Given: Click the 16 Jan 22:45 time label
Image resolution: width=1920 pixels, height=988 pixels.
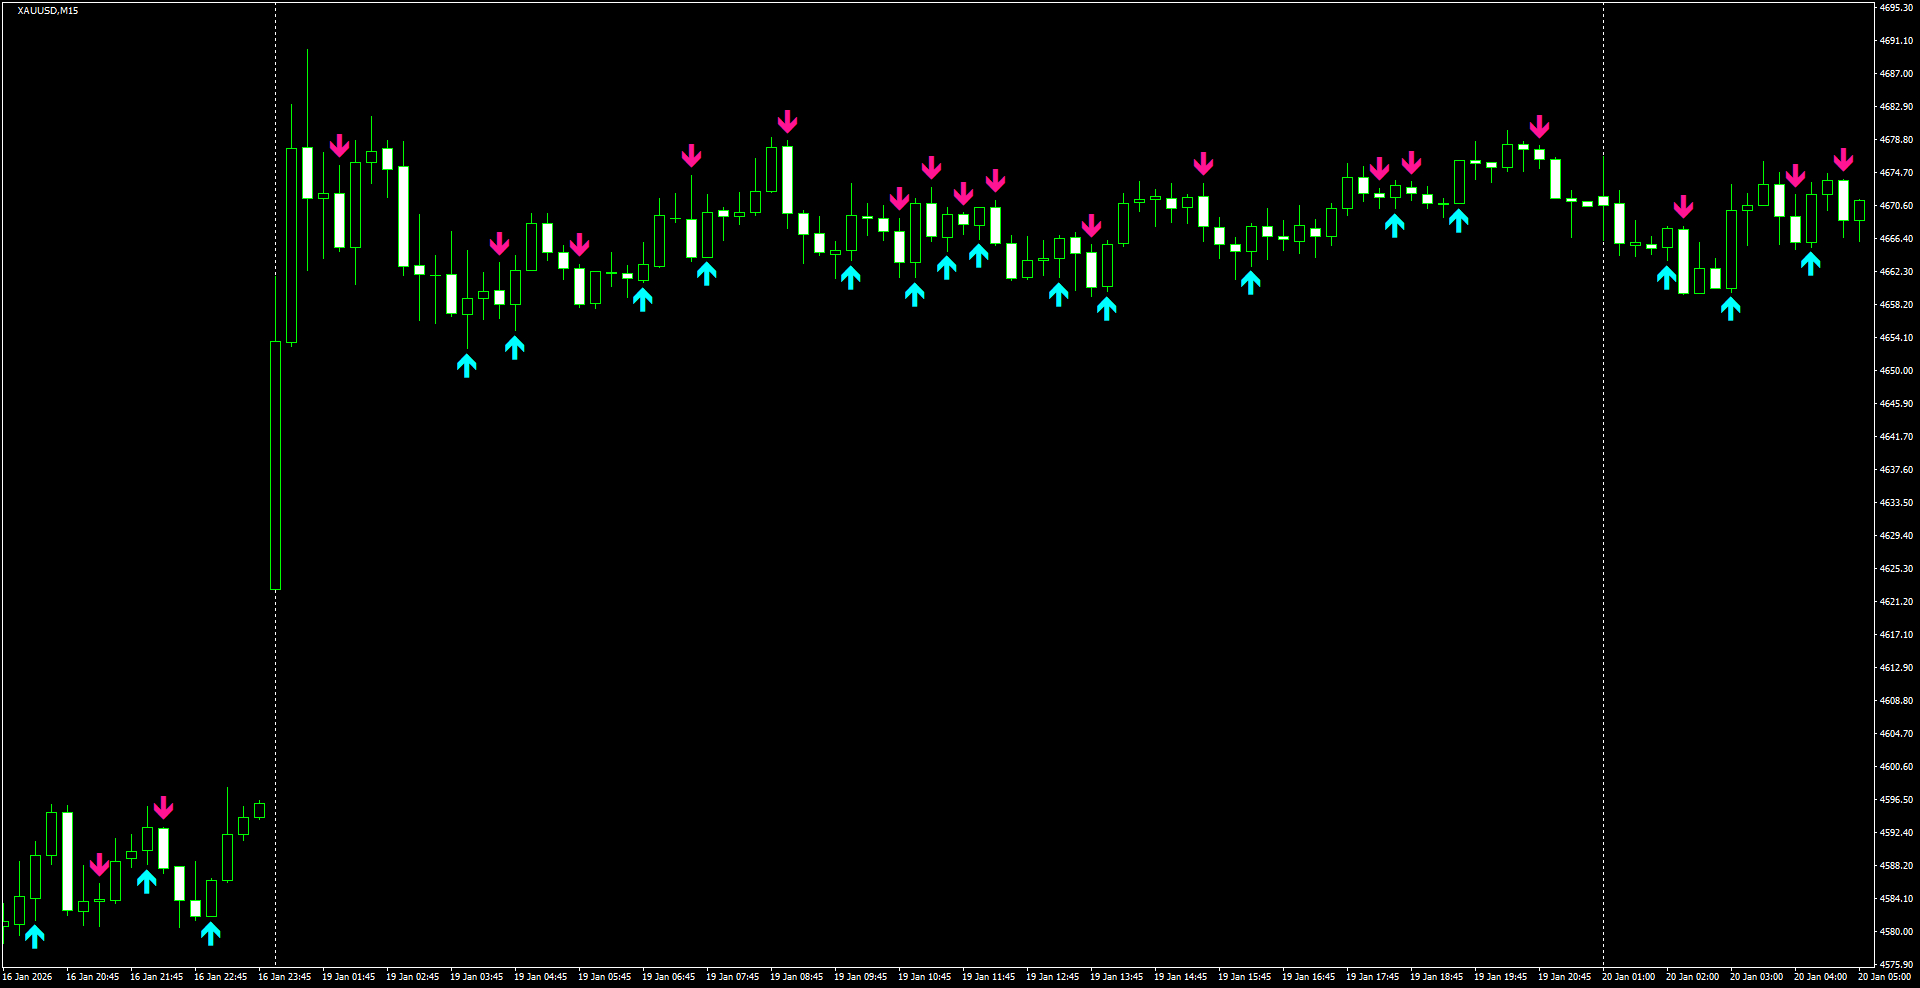Looking at the screenshot, I should tap(220, 977).
